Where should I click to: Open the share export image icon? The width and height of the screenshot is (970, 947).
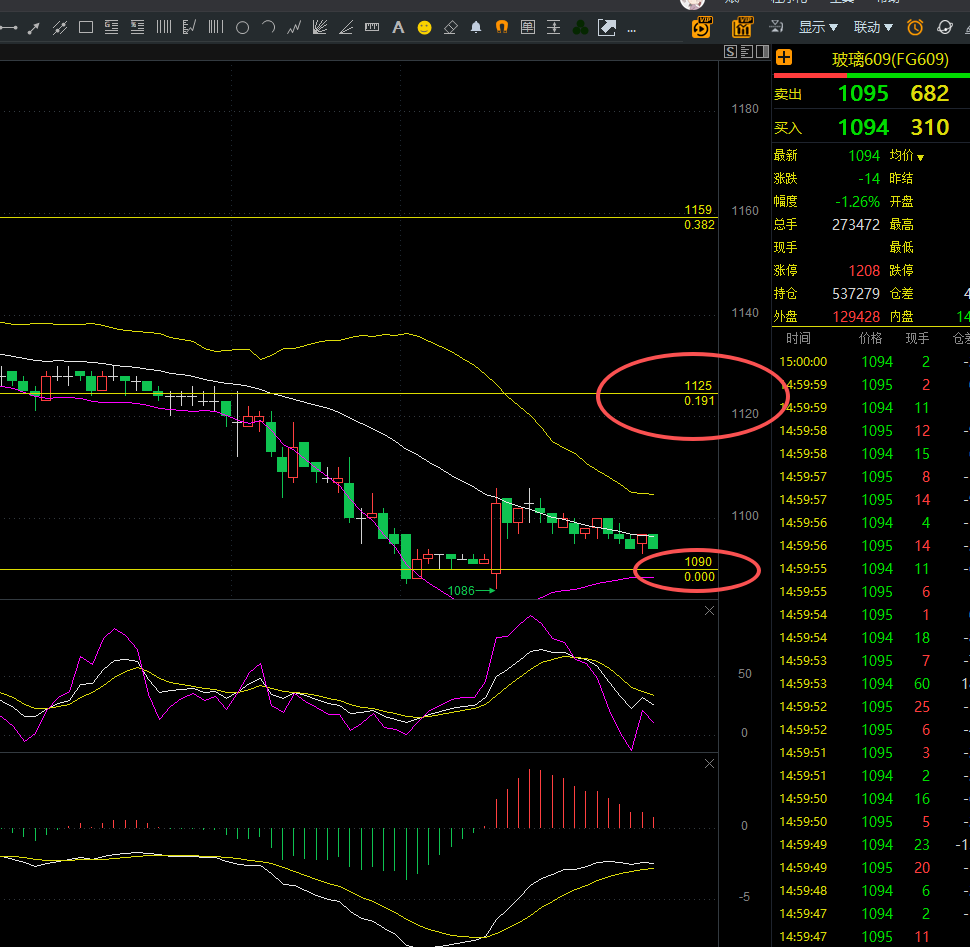tap(607, 28)
